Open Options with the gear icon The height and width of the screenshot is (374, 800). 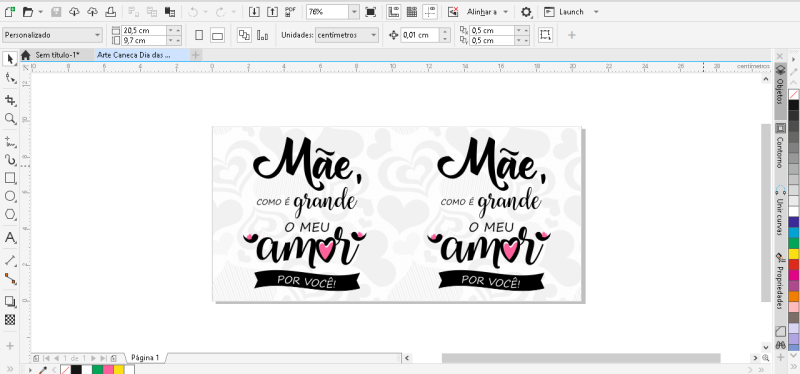pos(526,12)
